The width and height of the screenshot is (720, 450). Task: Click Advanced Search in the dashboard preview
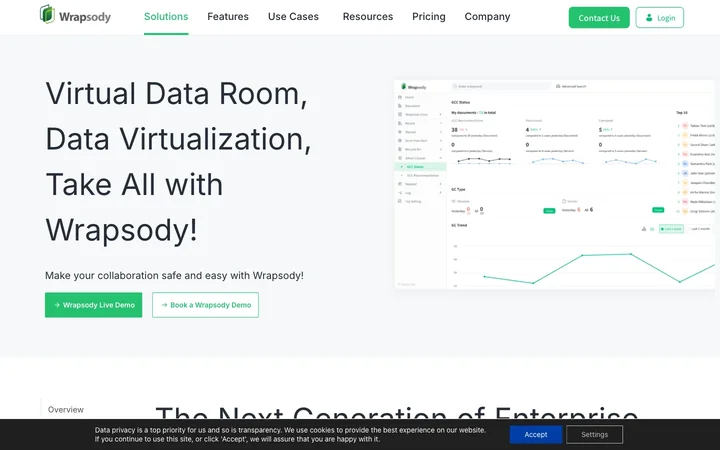[571, 86]
